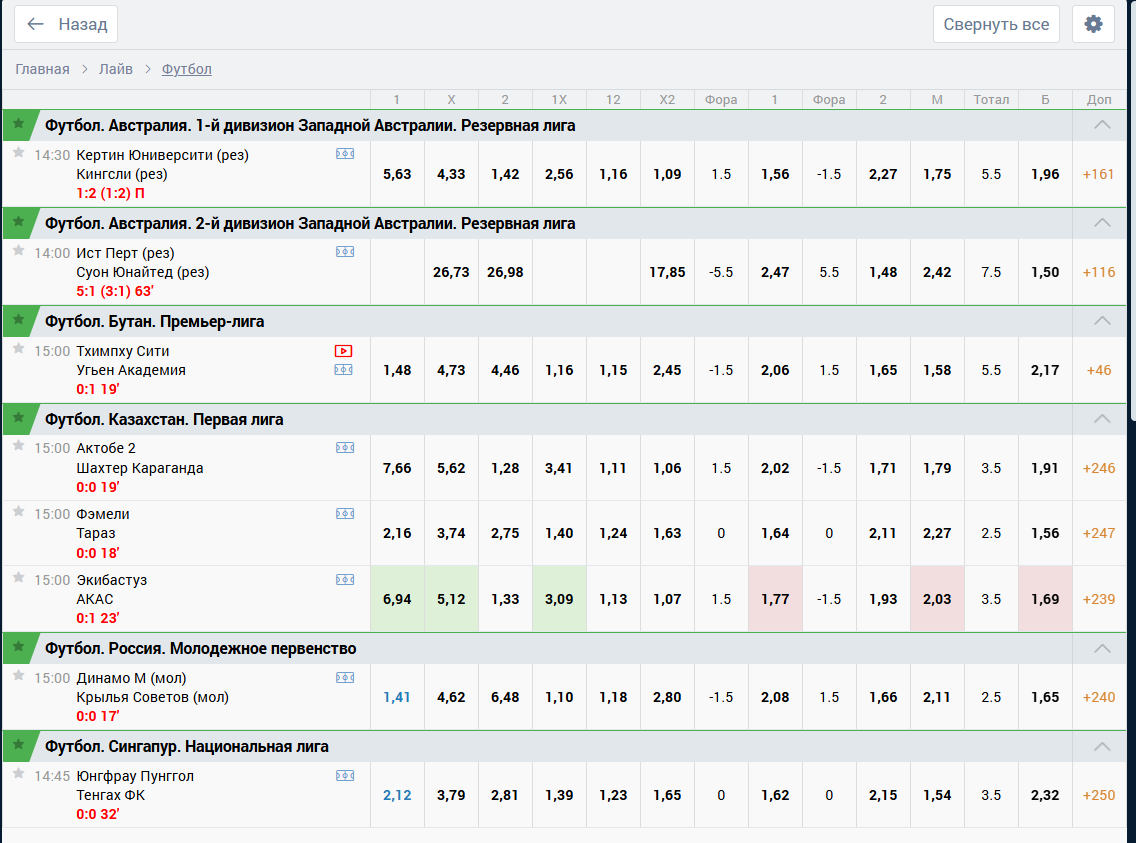Viewport: 1136px width, 843px height.
Task: Pick pink-highlighted odds 2,03 total under Экибастуз
Action: pos(937,599)
